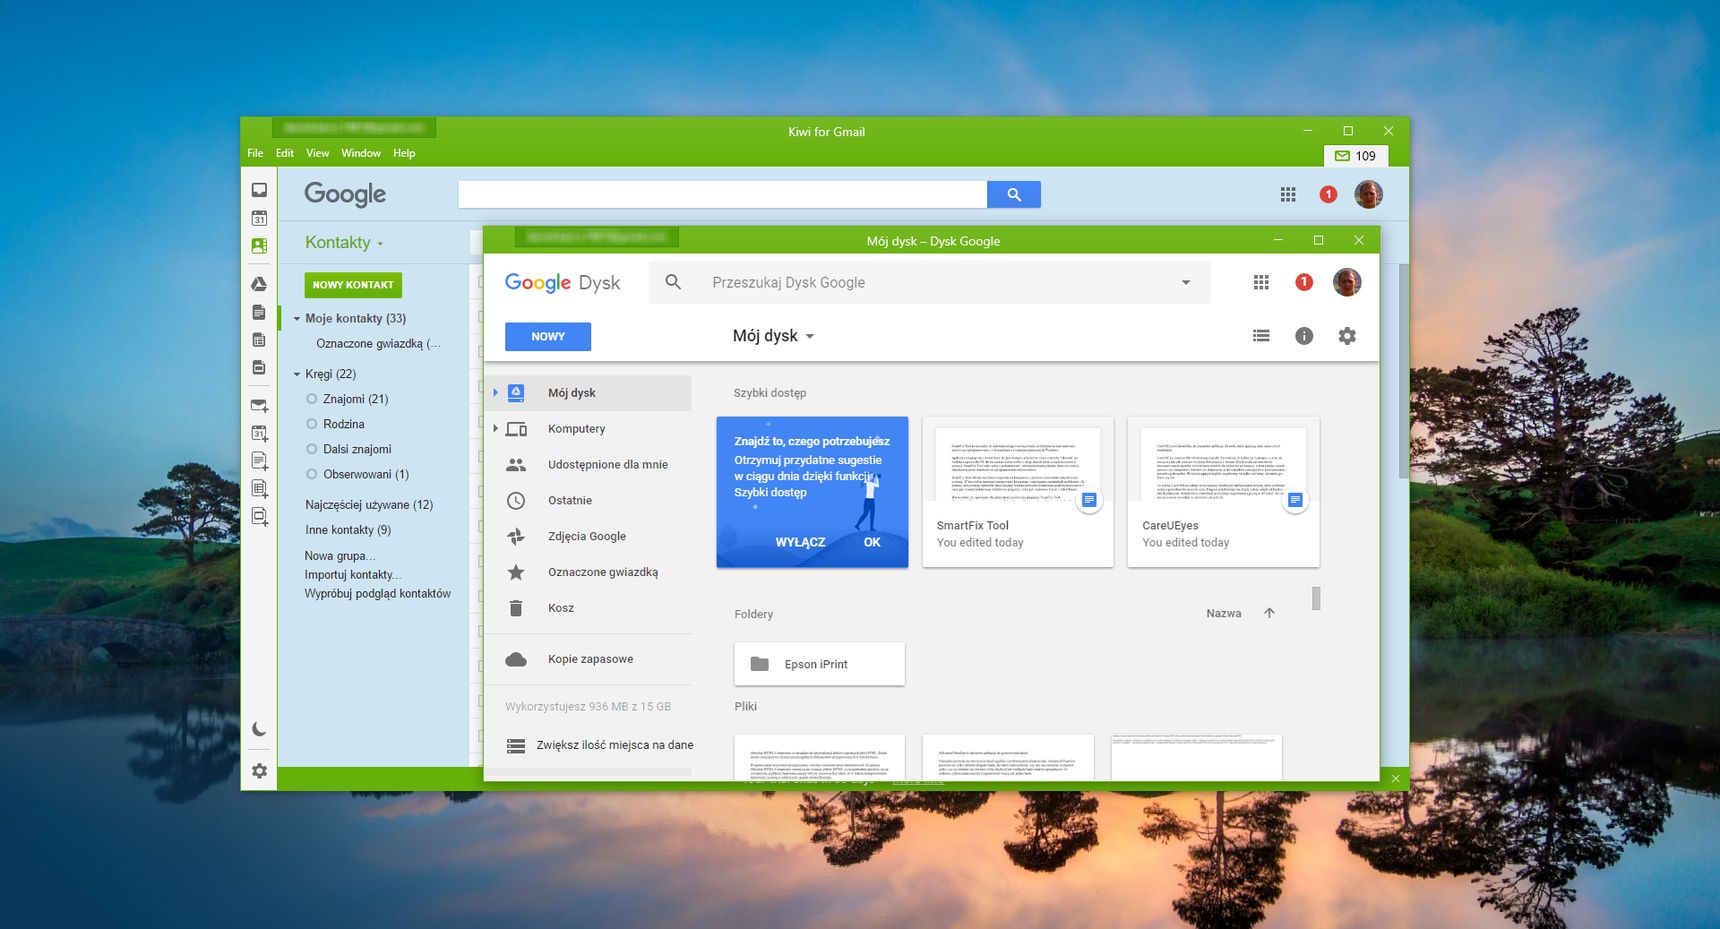Open Nazwa sort options
1720x929 pixels.
[1224, 614]
